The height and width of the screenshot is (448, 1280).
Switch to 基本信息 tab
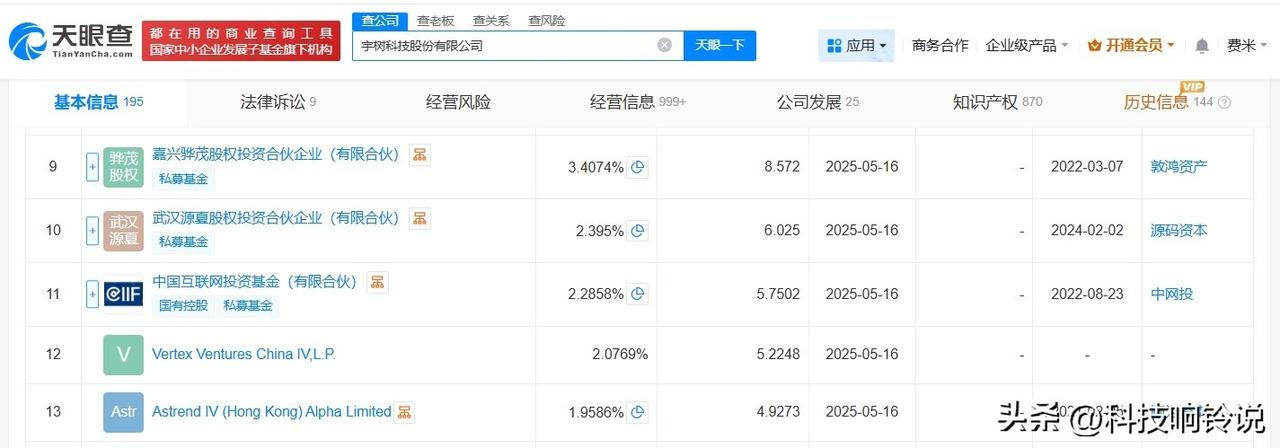(x=98, y=102)
